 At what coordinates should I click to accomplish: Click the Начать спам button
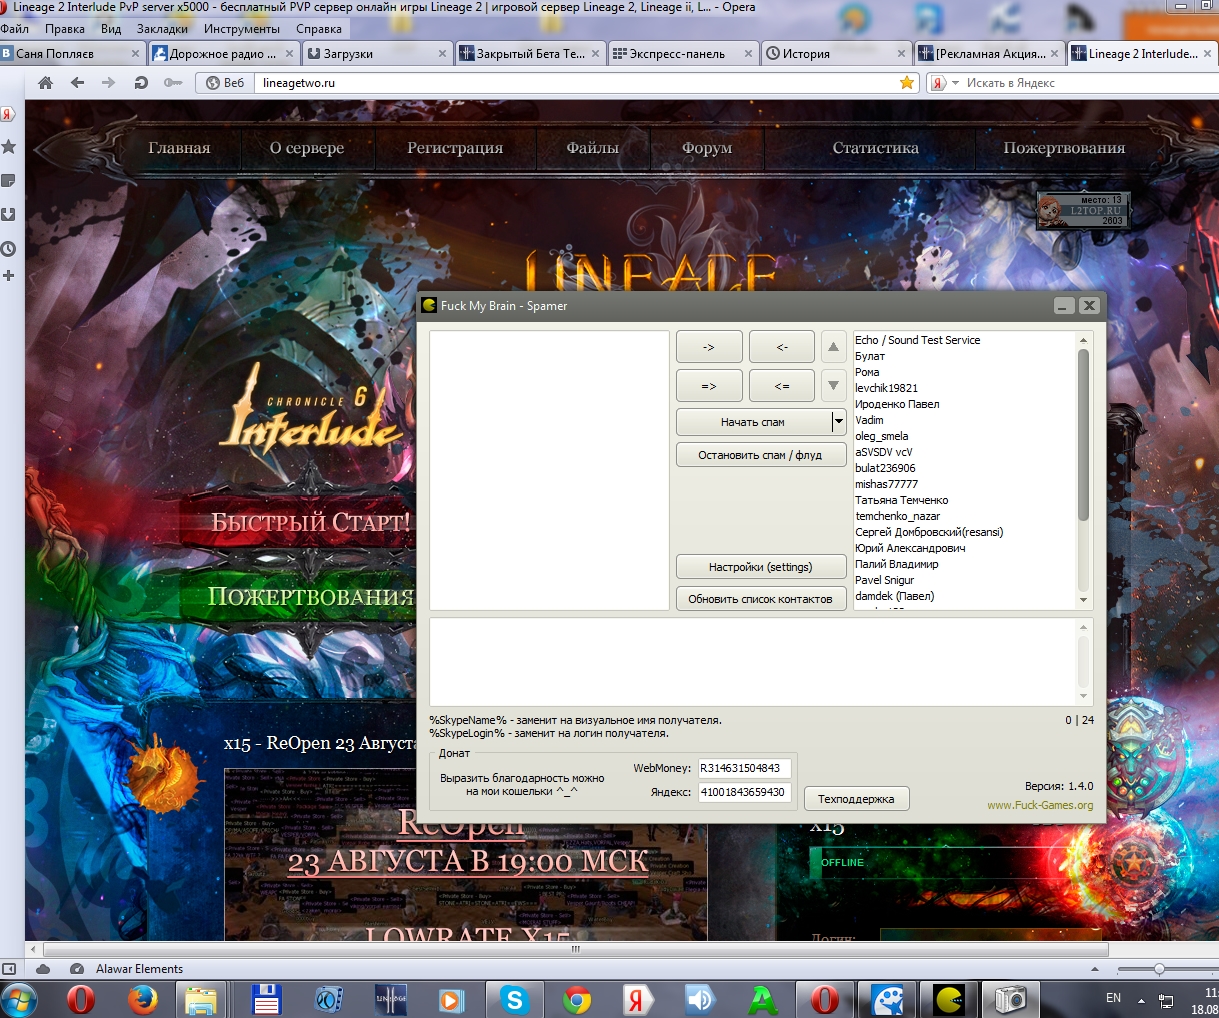tap(753, 422)
